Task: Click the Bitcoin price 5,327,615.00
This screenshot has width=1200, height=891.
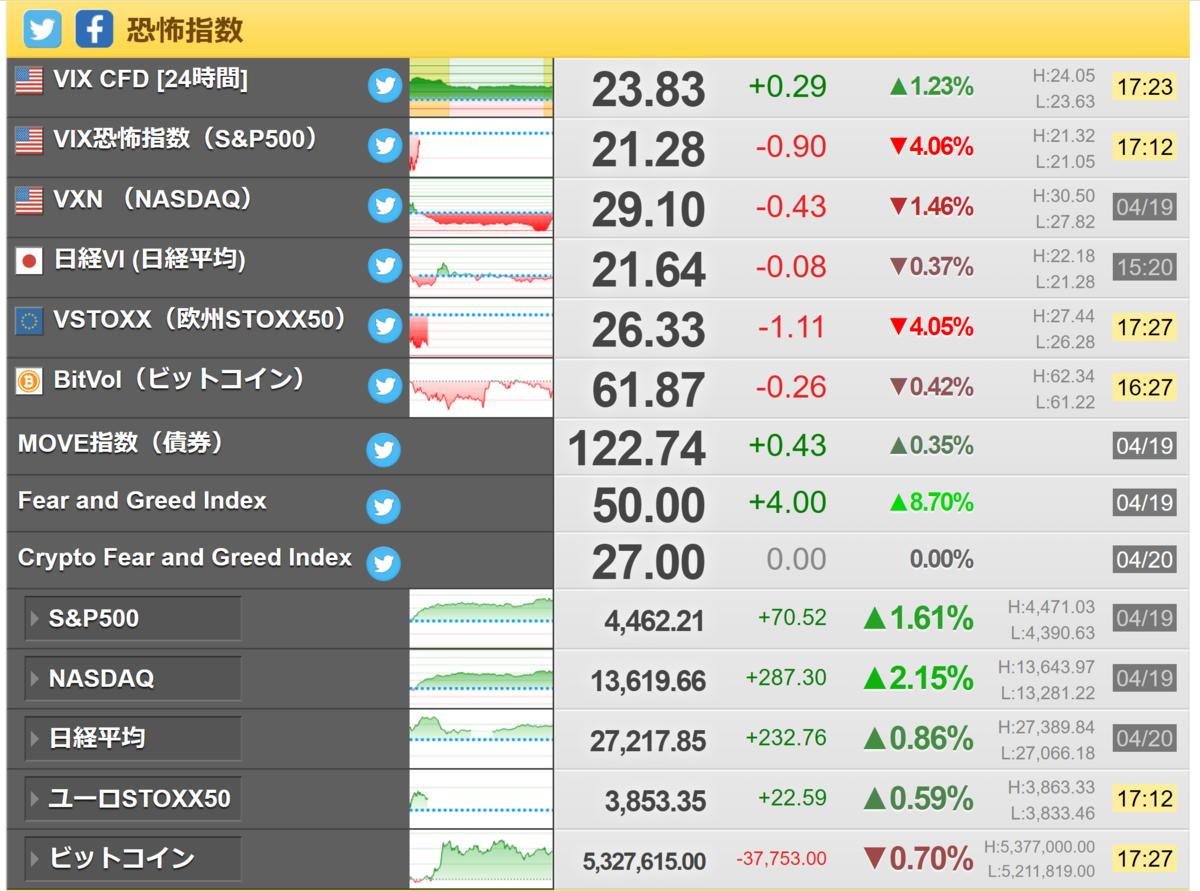Action: click(644, 861)
